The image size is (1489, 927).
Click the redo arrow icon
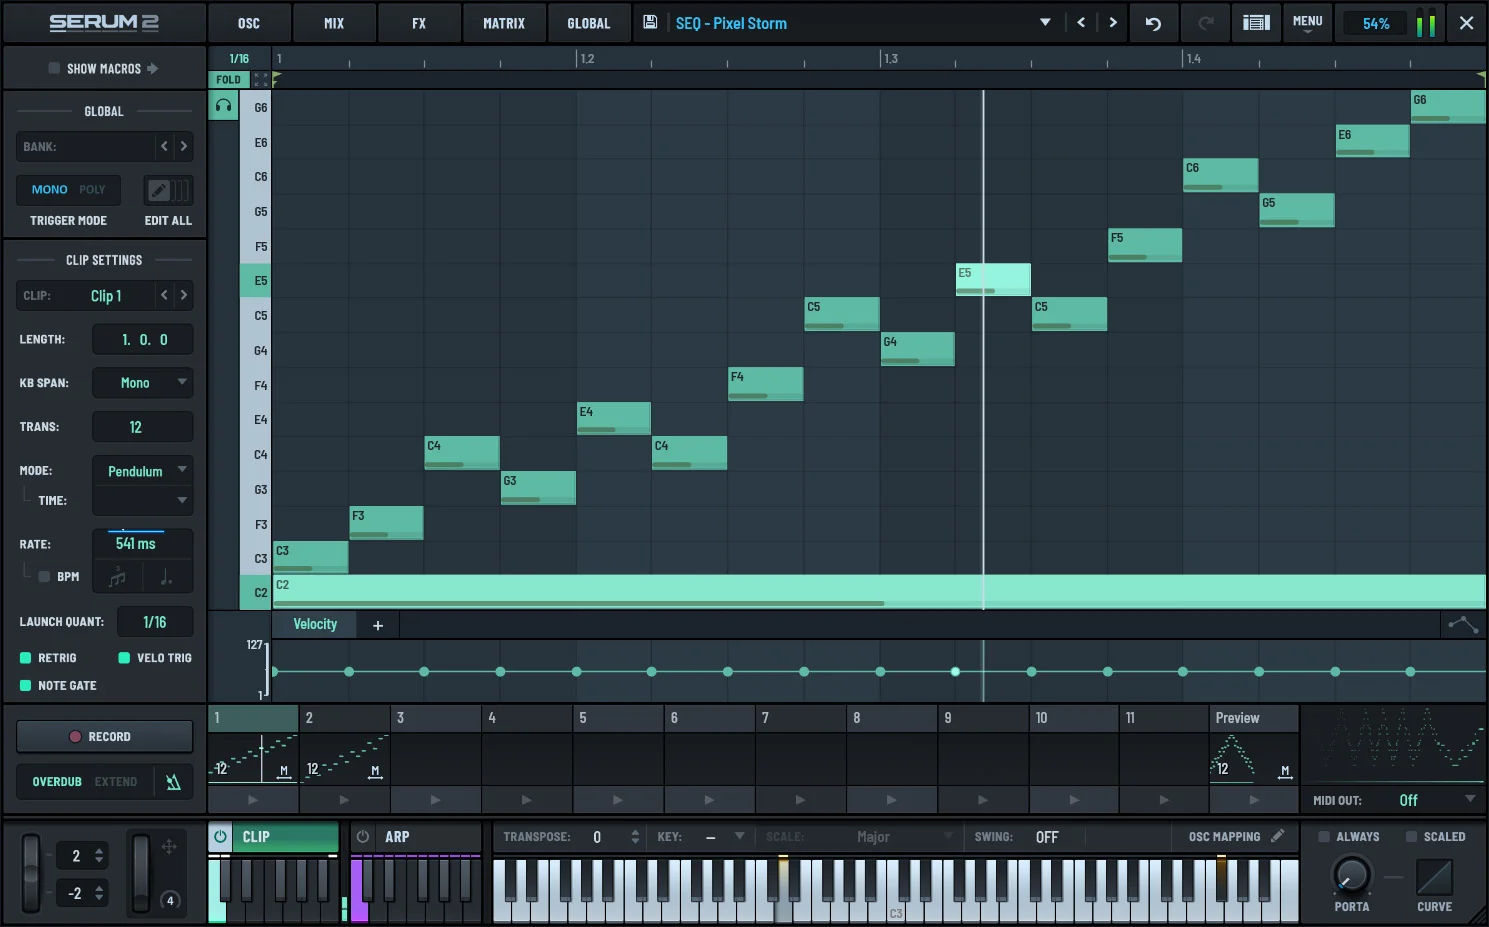tap(1205, 23)
